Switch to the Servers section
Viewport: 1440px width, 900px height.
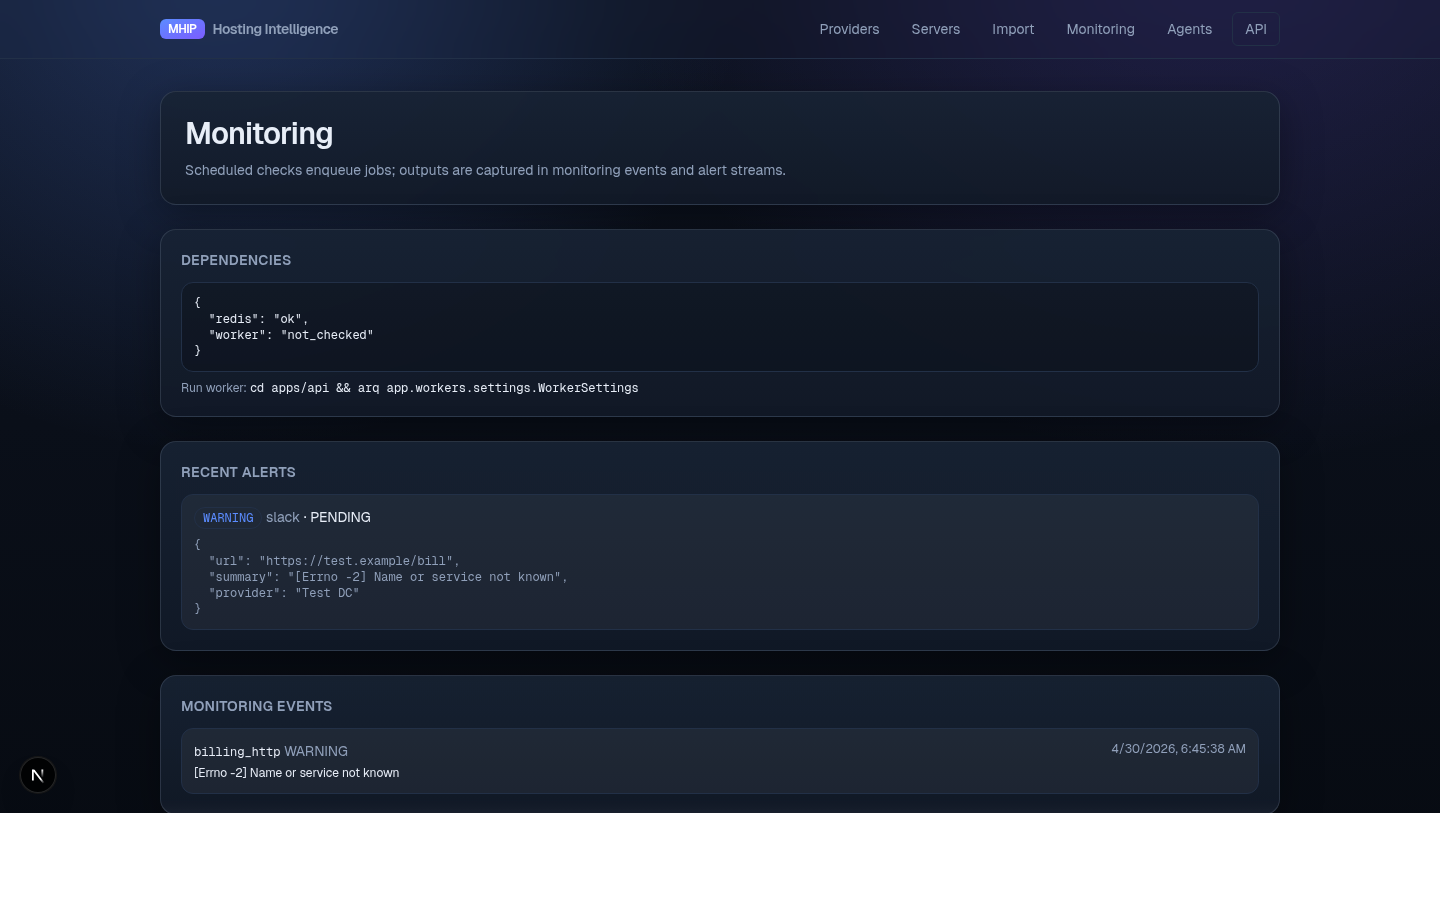tap(935, 29)
